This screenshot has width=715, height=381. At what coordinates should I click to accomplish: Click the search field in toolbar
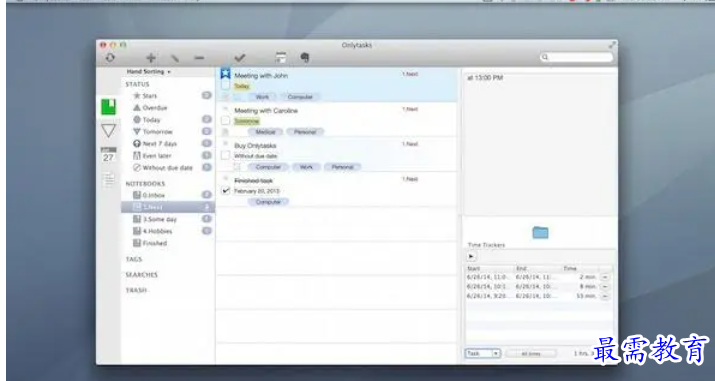pos(576,57)
